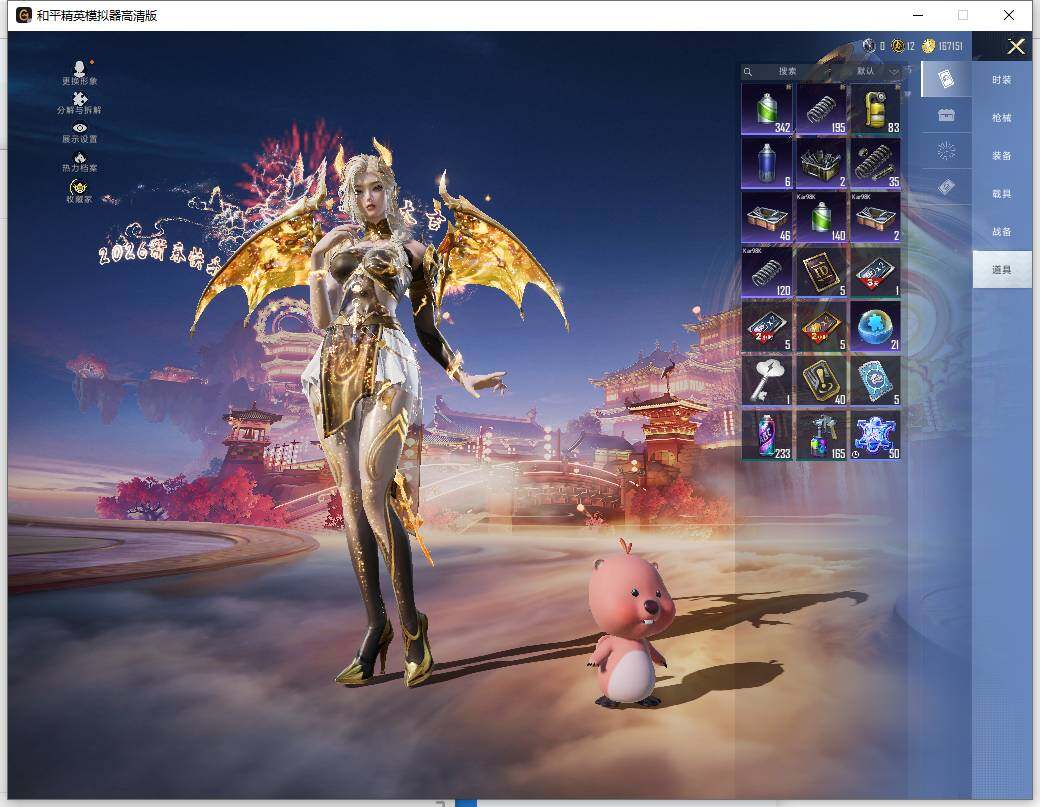Switch to the 枪械 tab
The image size is (1040, 807).
click(x=1002, y=117)
